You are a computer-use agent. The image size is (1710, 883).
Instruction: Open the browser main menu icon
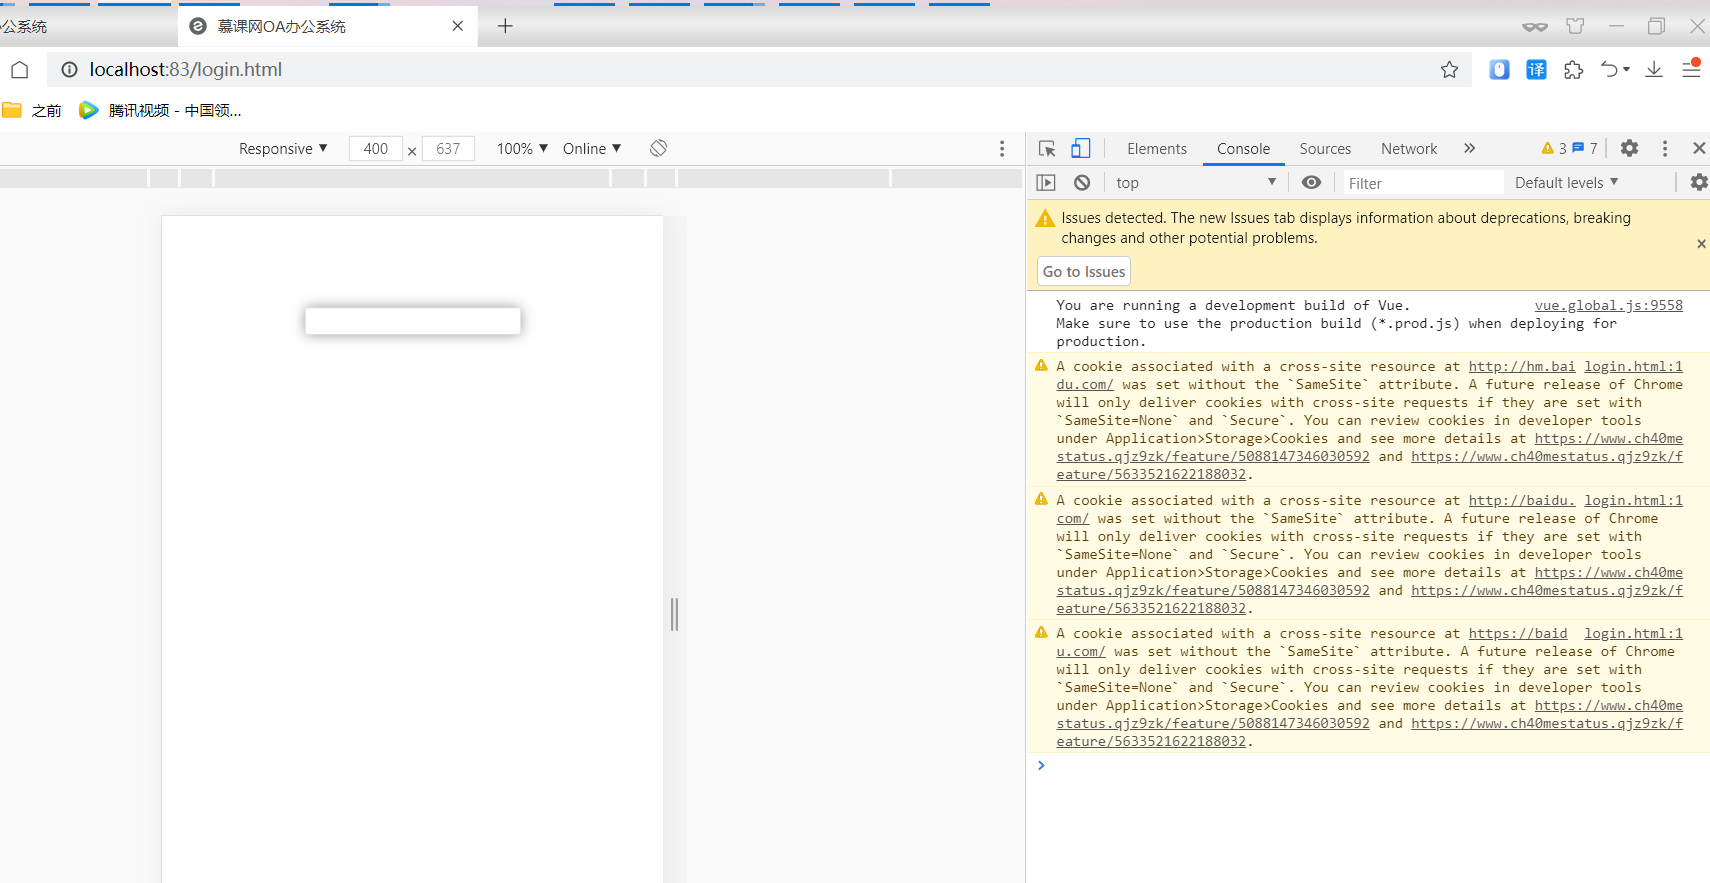pos(1691,69)
